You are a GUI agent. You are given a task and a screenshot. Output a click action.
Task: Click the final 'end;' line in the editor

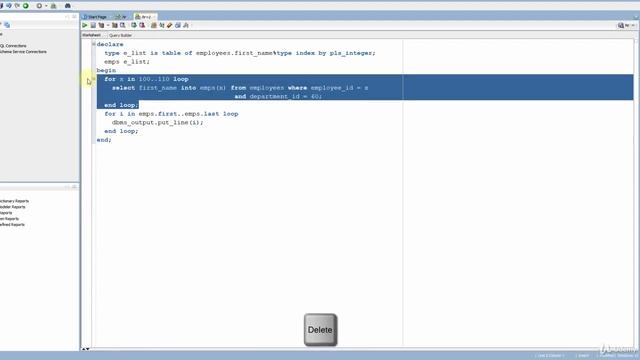click(x=104, y=140)
